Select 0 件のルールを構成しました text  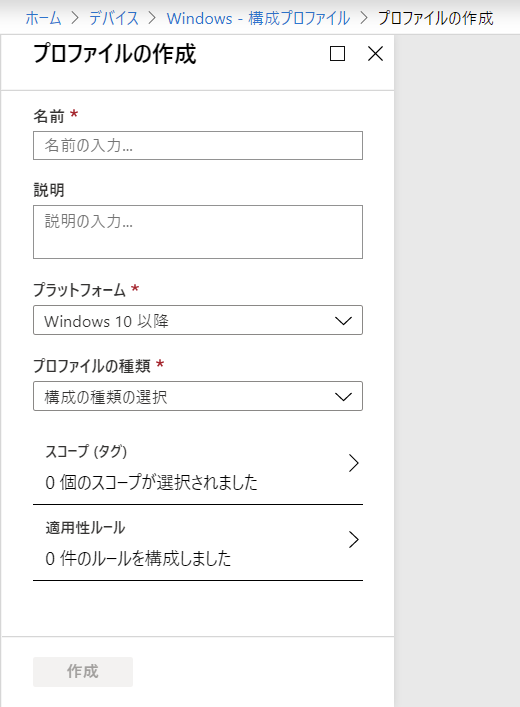click(x=138, y=559)
